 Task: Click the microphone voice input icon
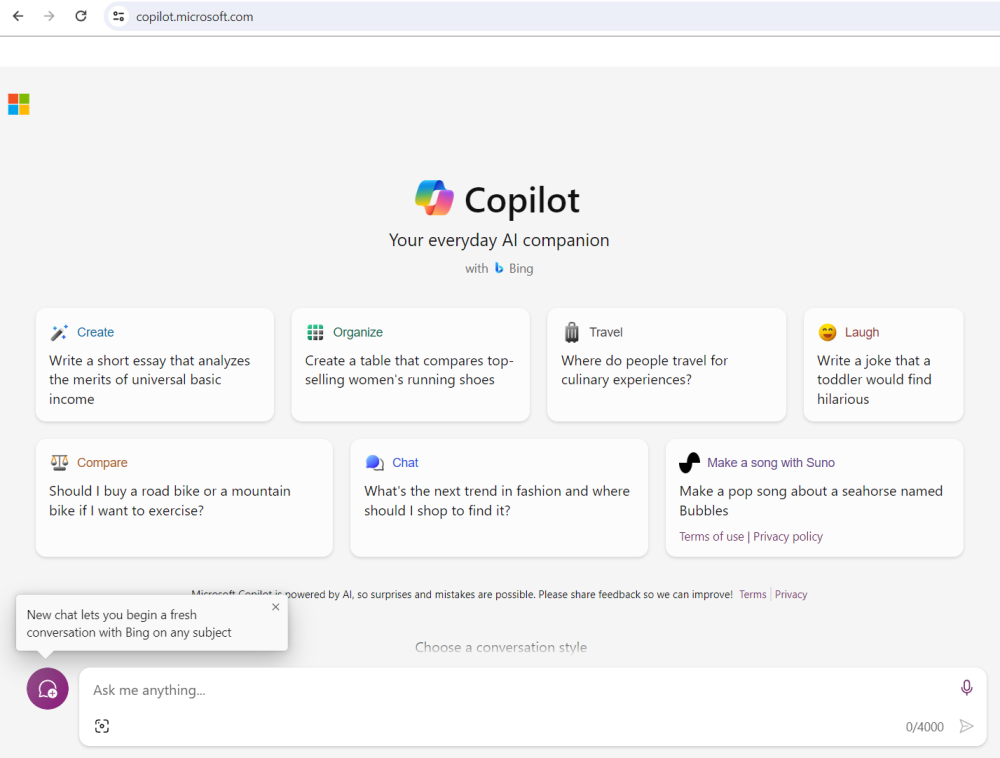(x=966, y=688)
